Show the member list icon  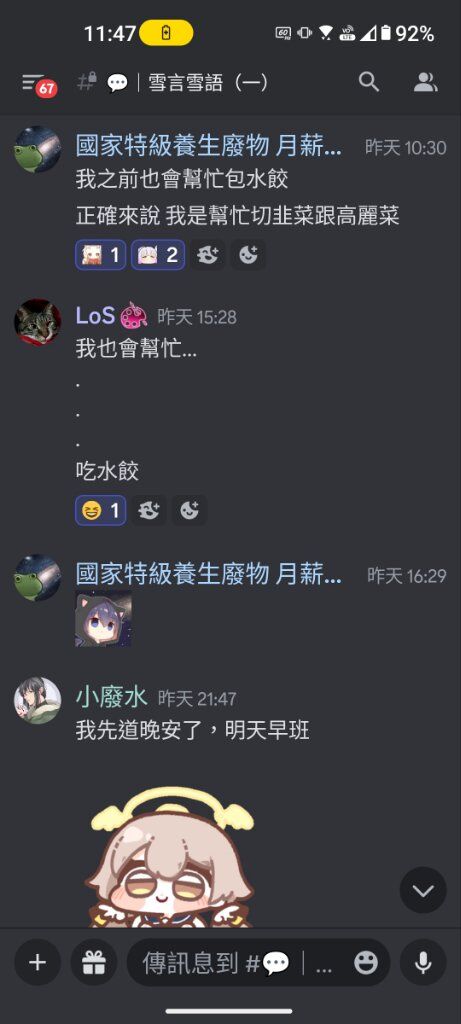click(425, 82)
